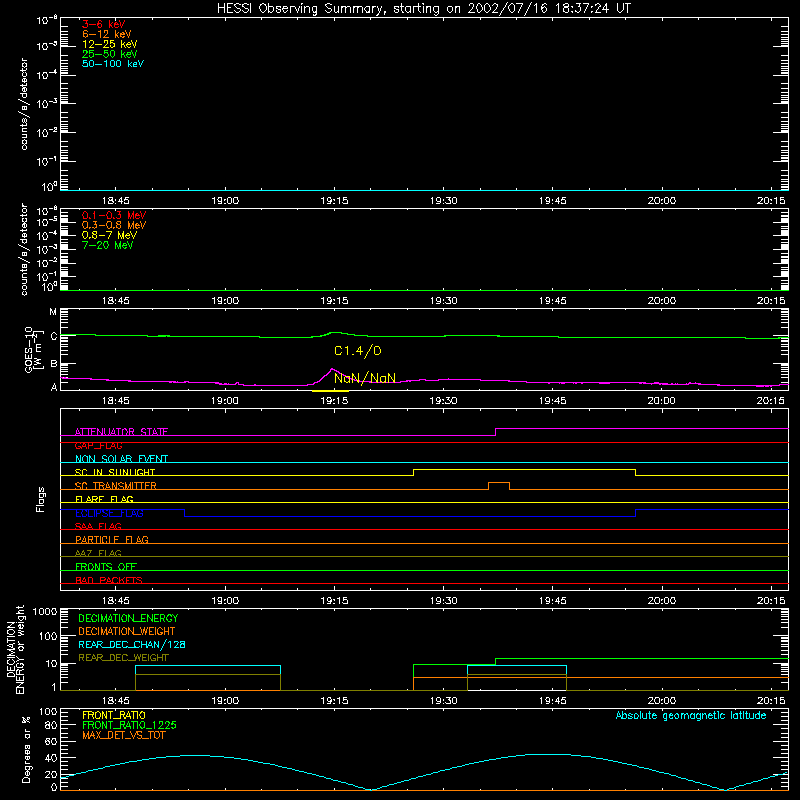Click the Absolute geomagnetic latitude label
Image resolution: width=800 pixels, height=800 pixels.
[x=691, y=715]
